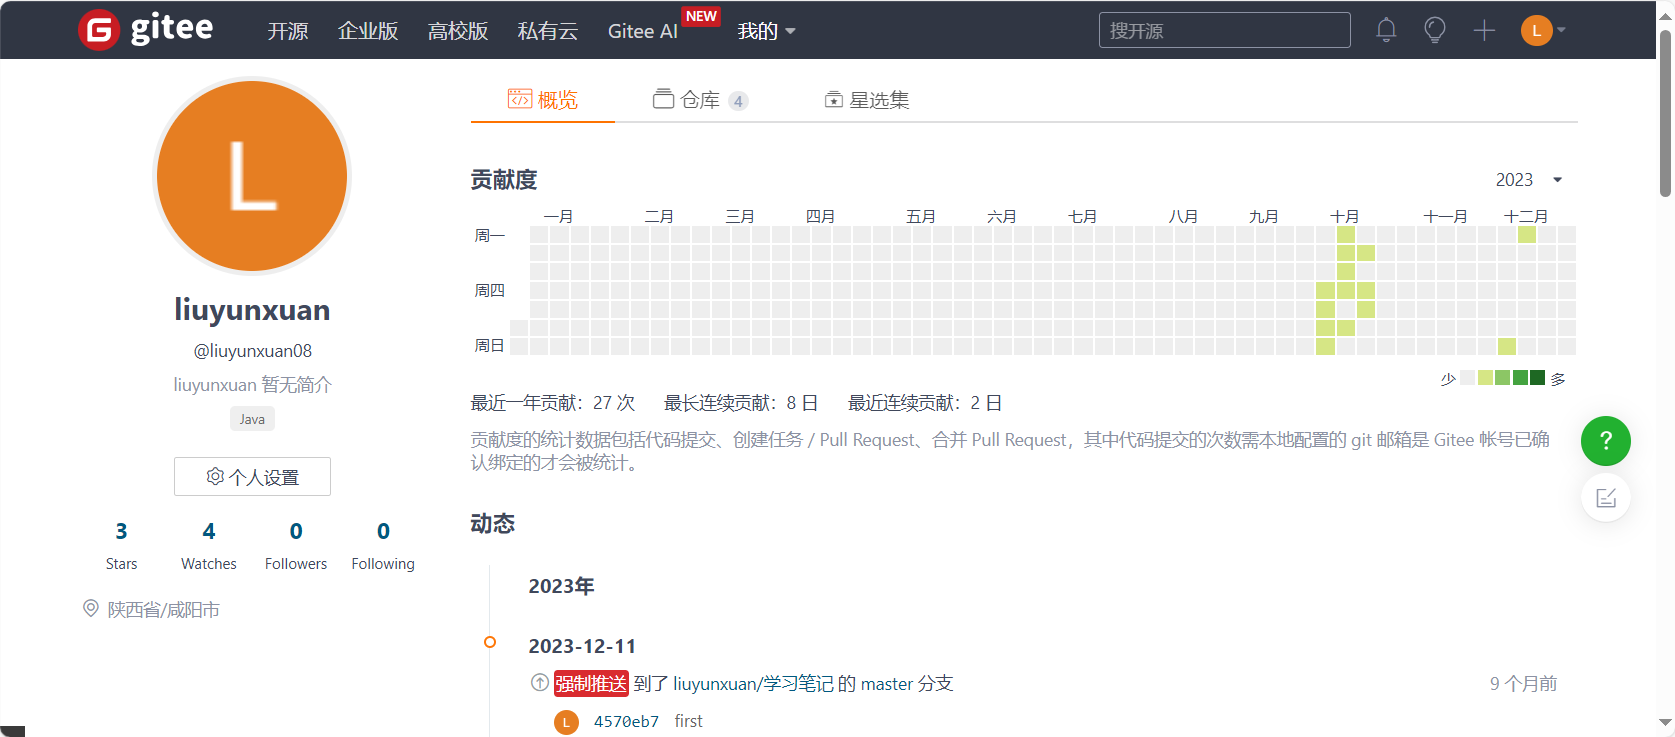The width and height of the screenshot is (1675, 737).
Task: Expand the user avatar menu in header
Action: click(x=1543, y=30)
